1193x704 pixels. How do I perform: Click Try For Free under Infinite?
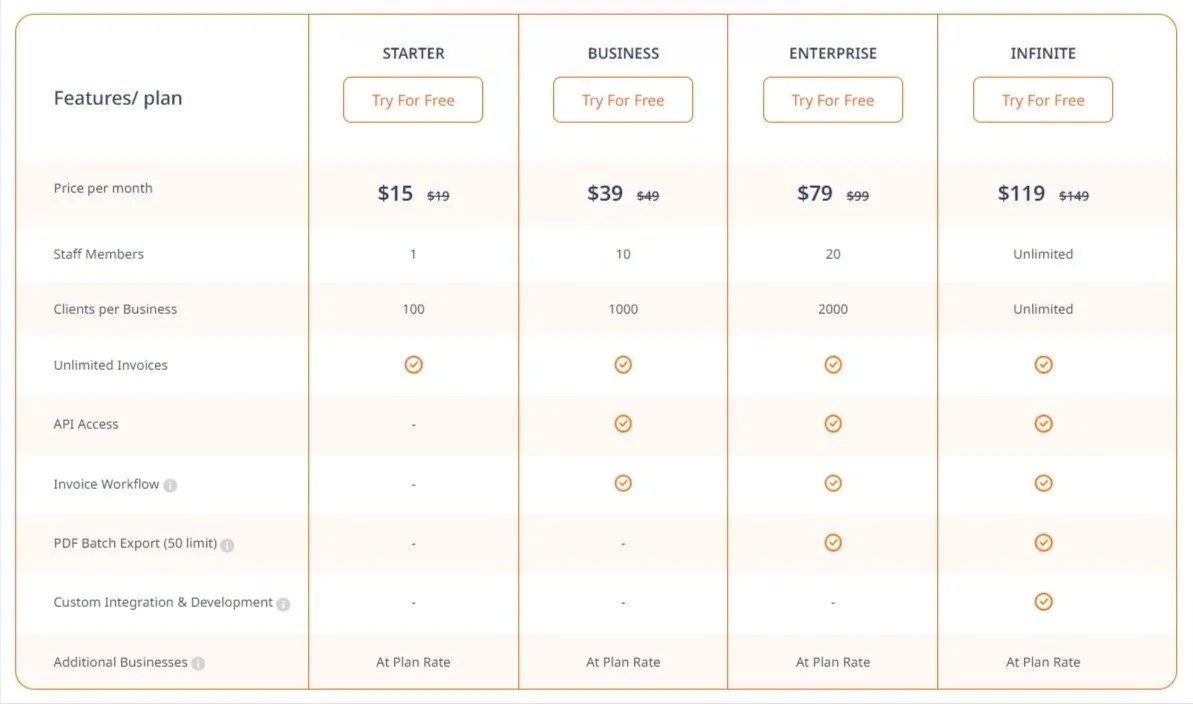tap(1043, 100)
